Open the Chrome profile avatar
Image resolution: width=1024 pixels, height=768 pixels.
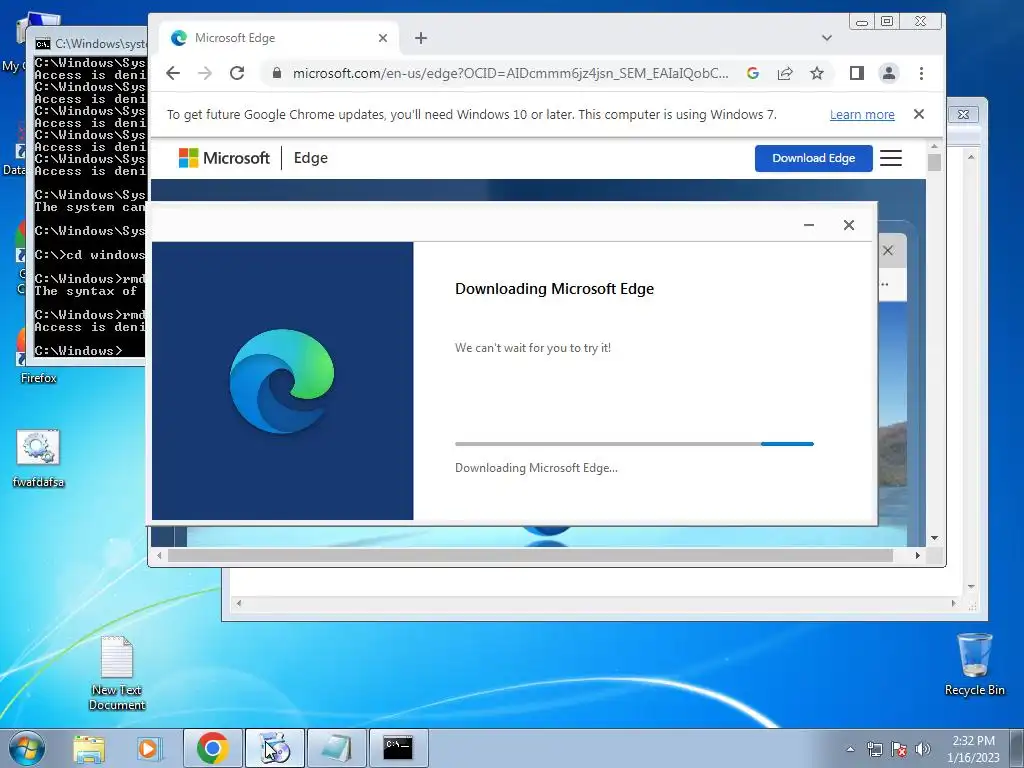pos(889,73)
